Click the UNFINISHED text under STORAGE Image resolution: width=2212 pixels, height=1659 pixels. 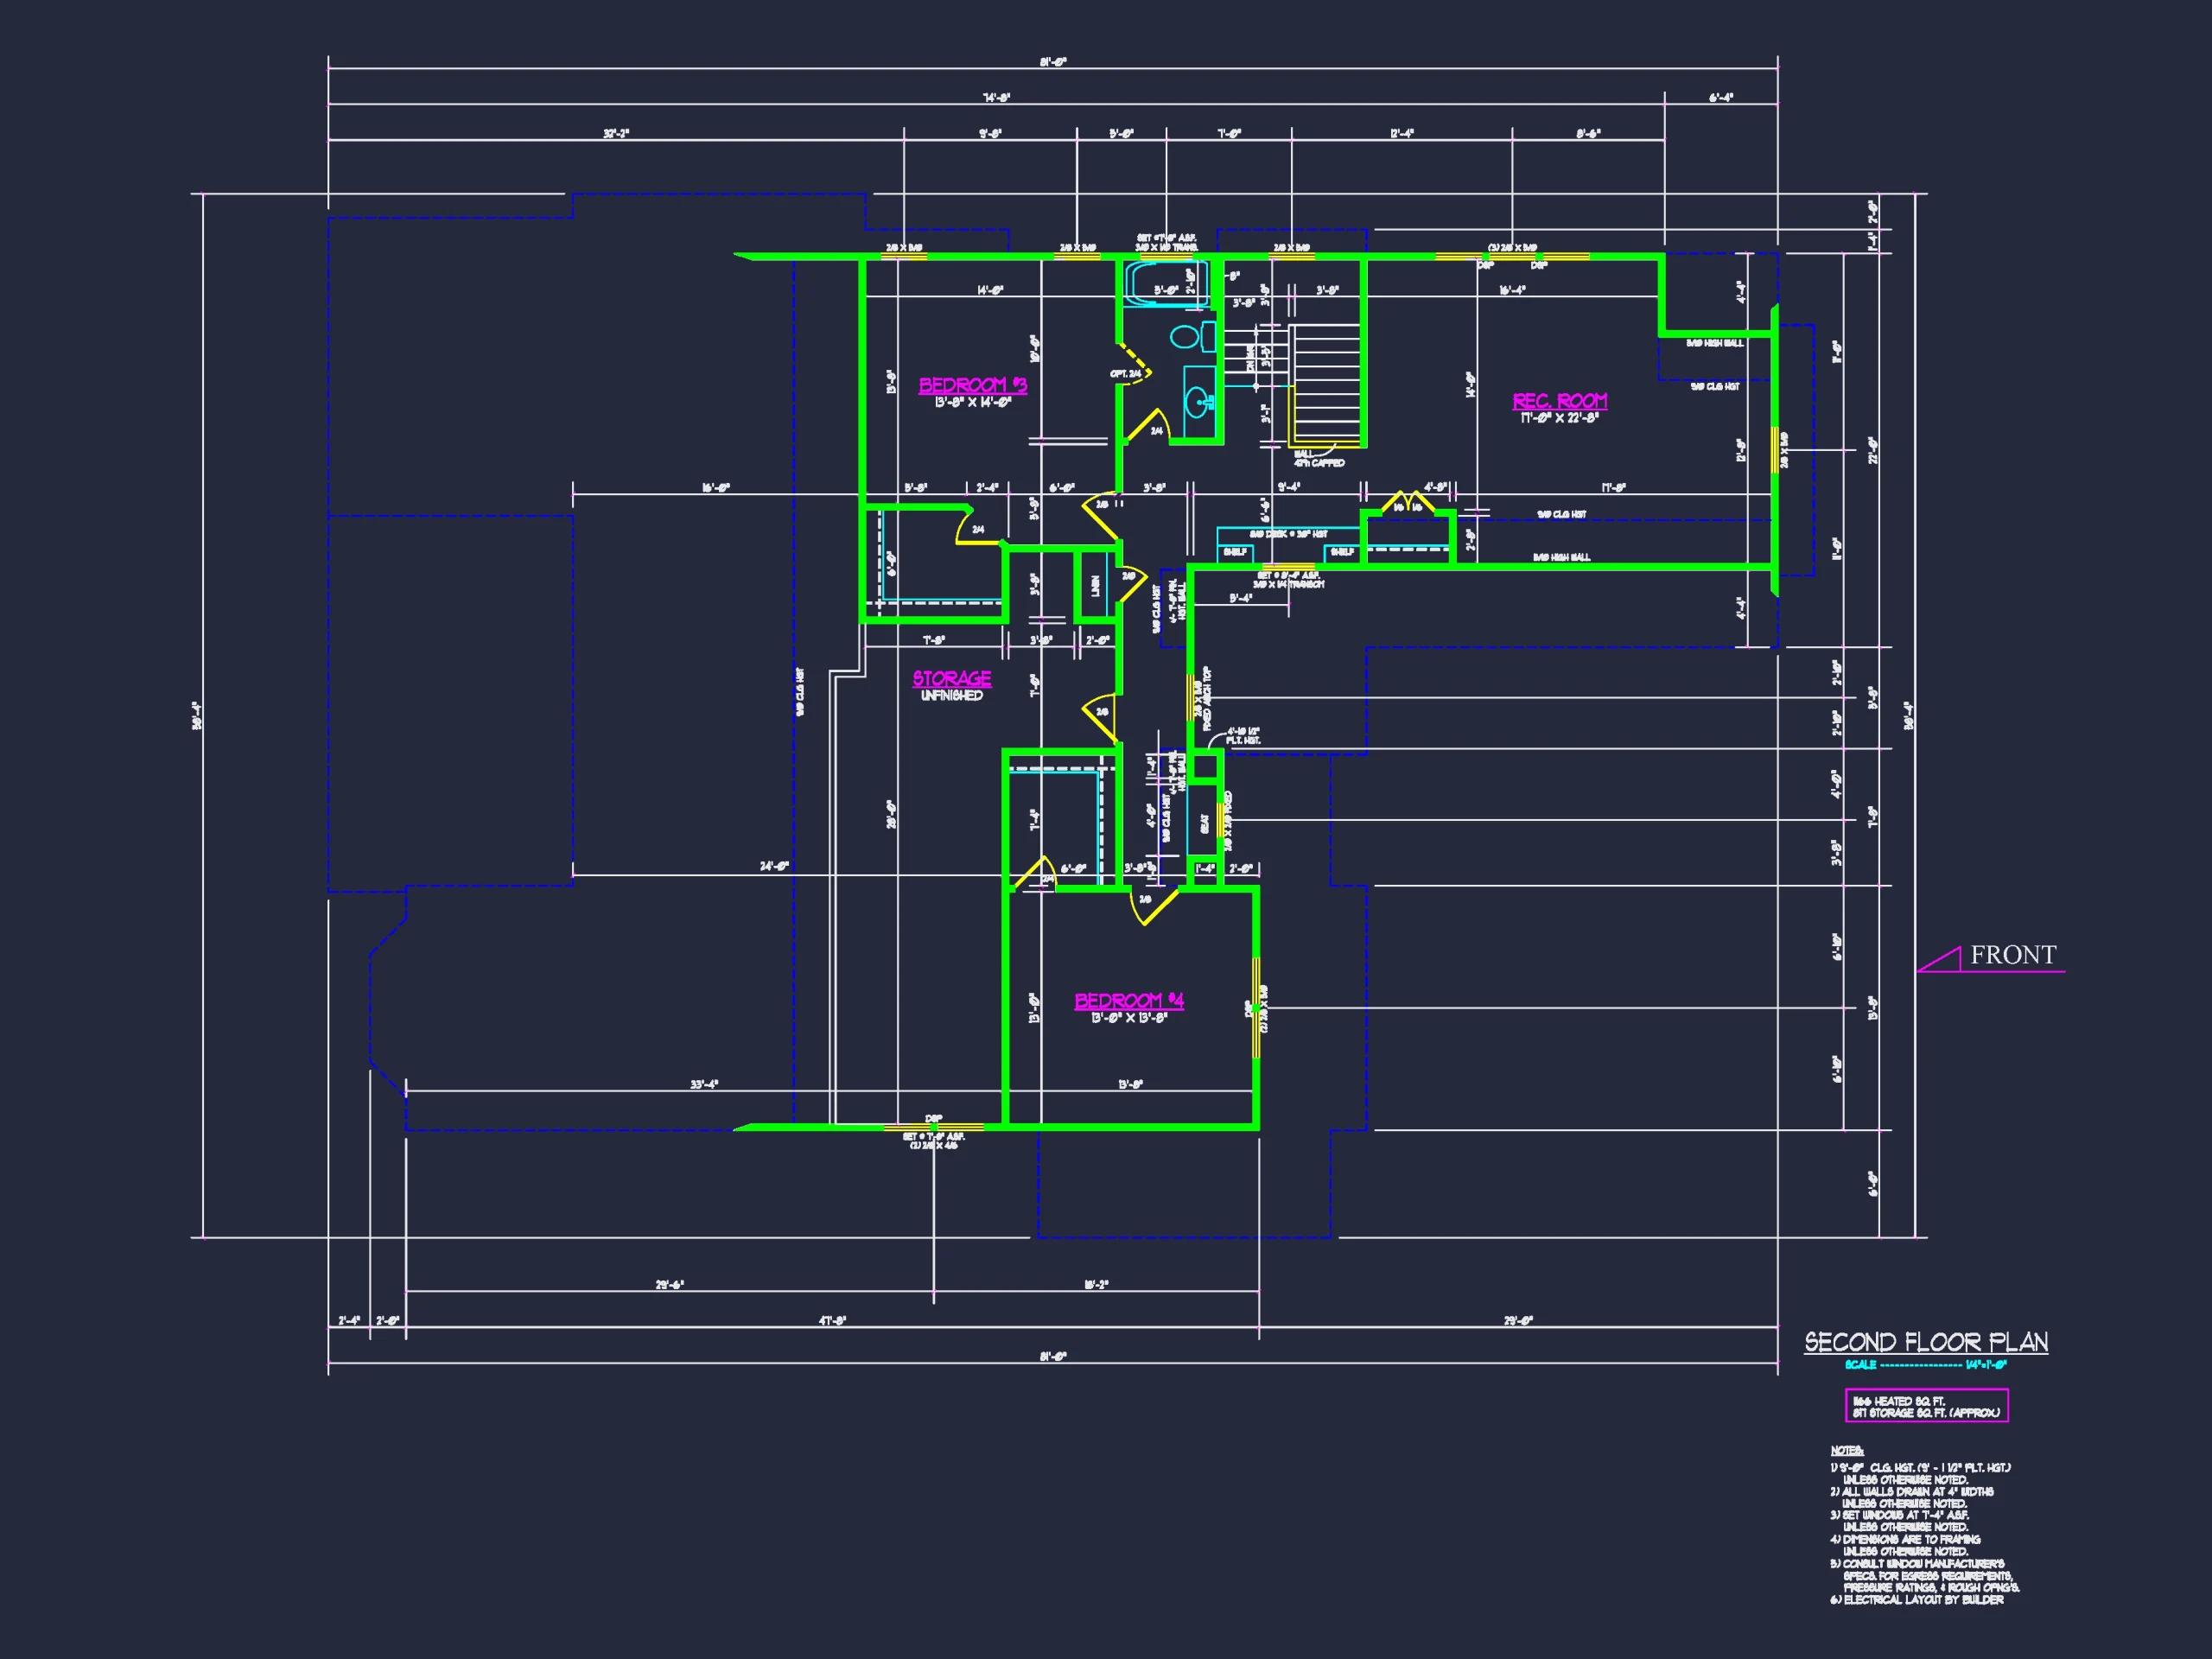point(951,696)
